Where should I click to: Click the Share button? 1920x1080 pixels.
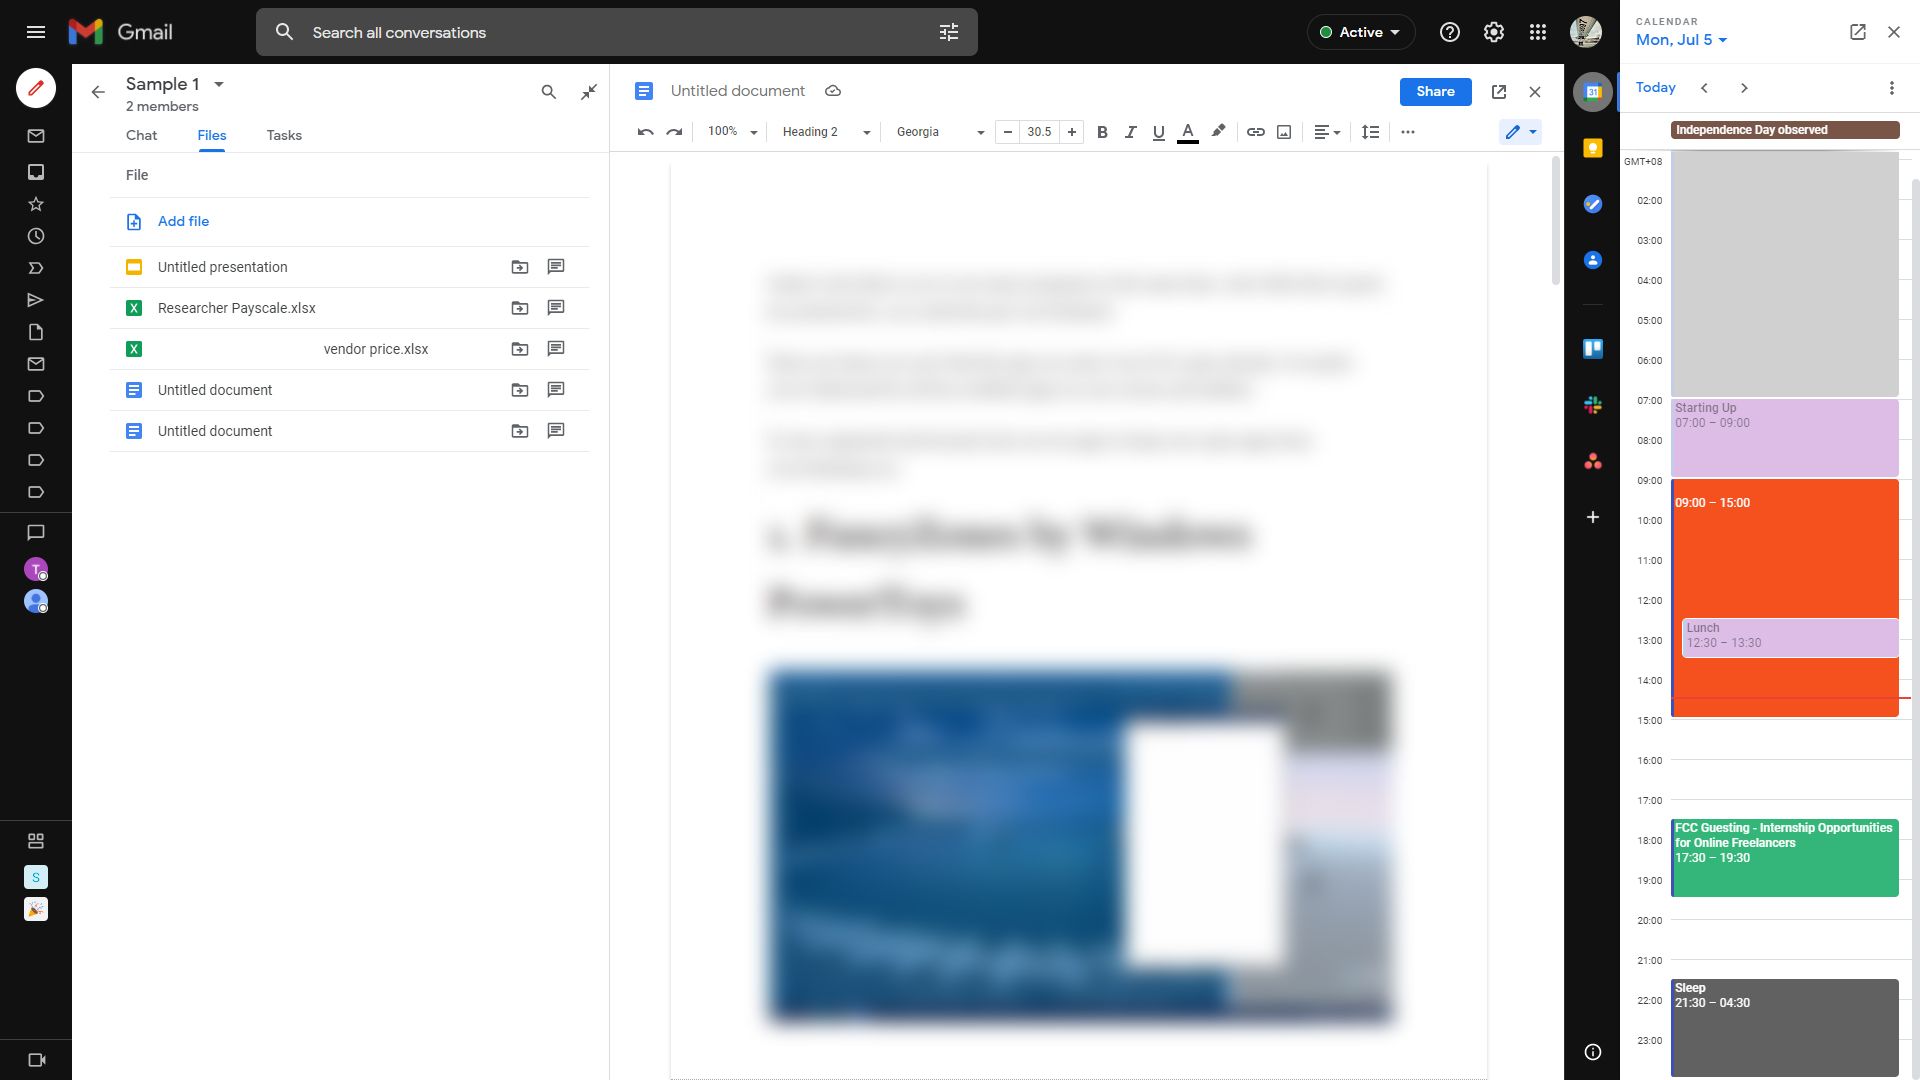pyautogui.click(x=1435, y=90)
